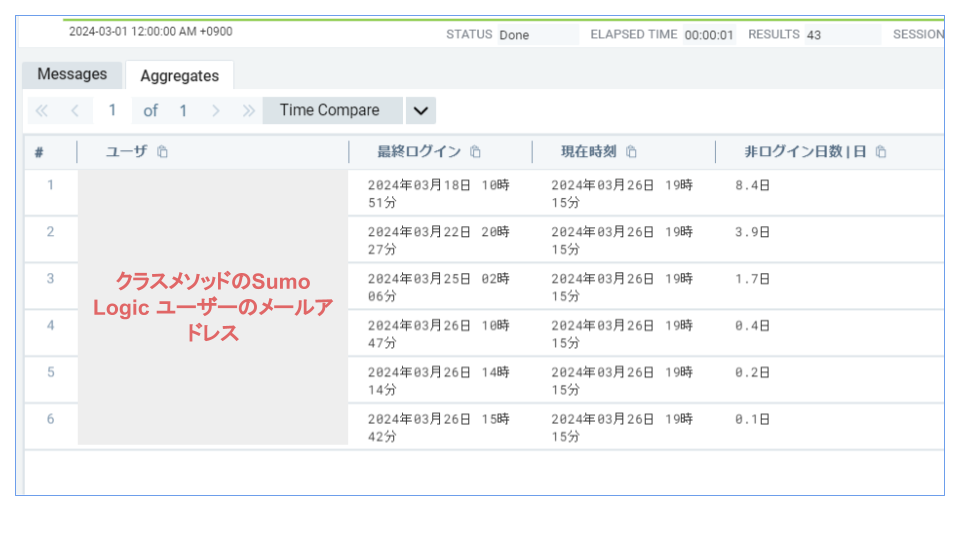Copy the ユーザ column via clipboard icon

pyautogui.click(x=162, y=152)
